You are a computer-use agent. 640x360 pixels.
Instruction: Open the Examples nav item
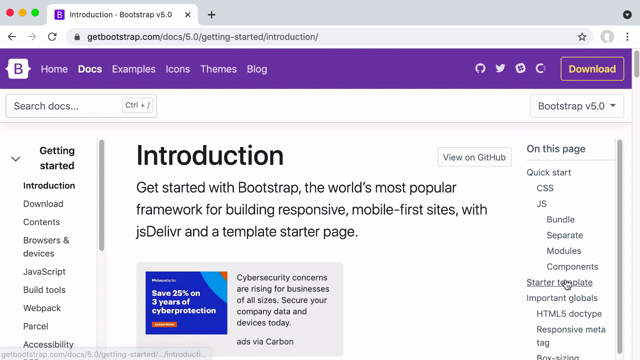pyautogui.click(x=133, y=69)
